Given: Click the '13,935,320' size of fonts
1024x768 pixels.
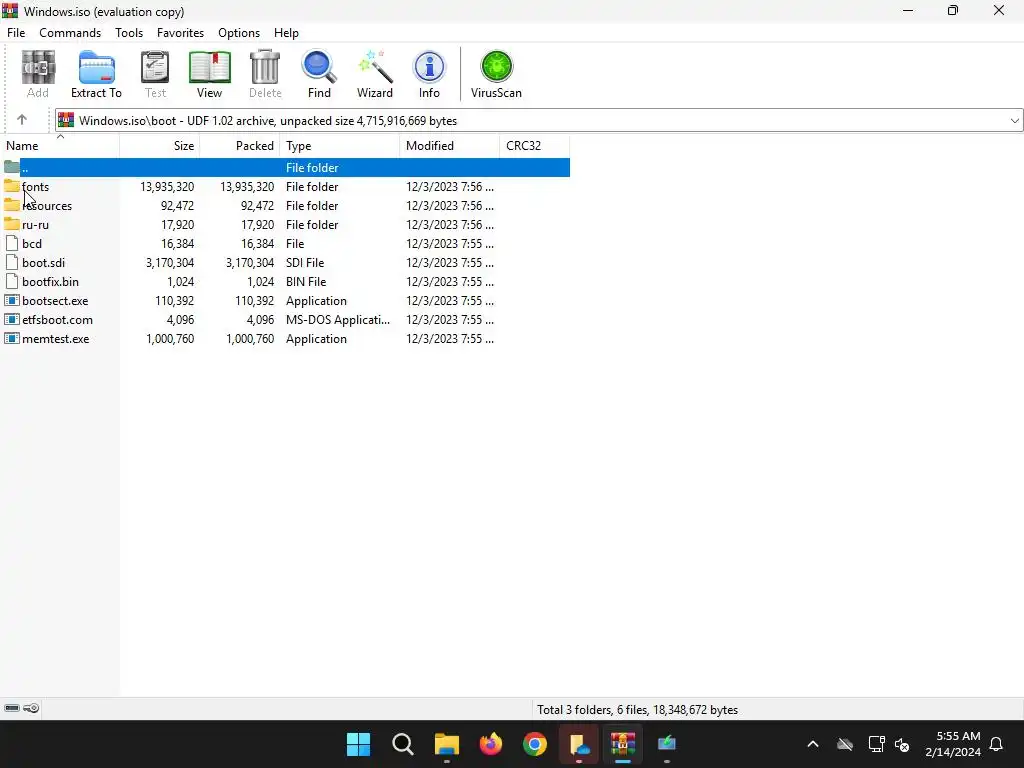Looking at the screenshot, I should click(x=167, y=187).
